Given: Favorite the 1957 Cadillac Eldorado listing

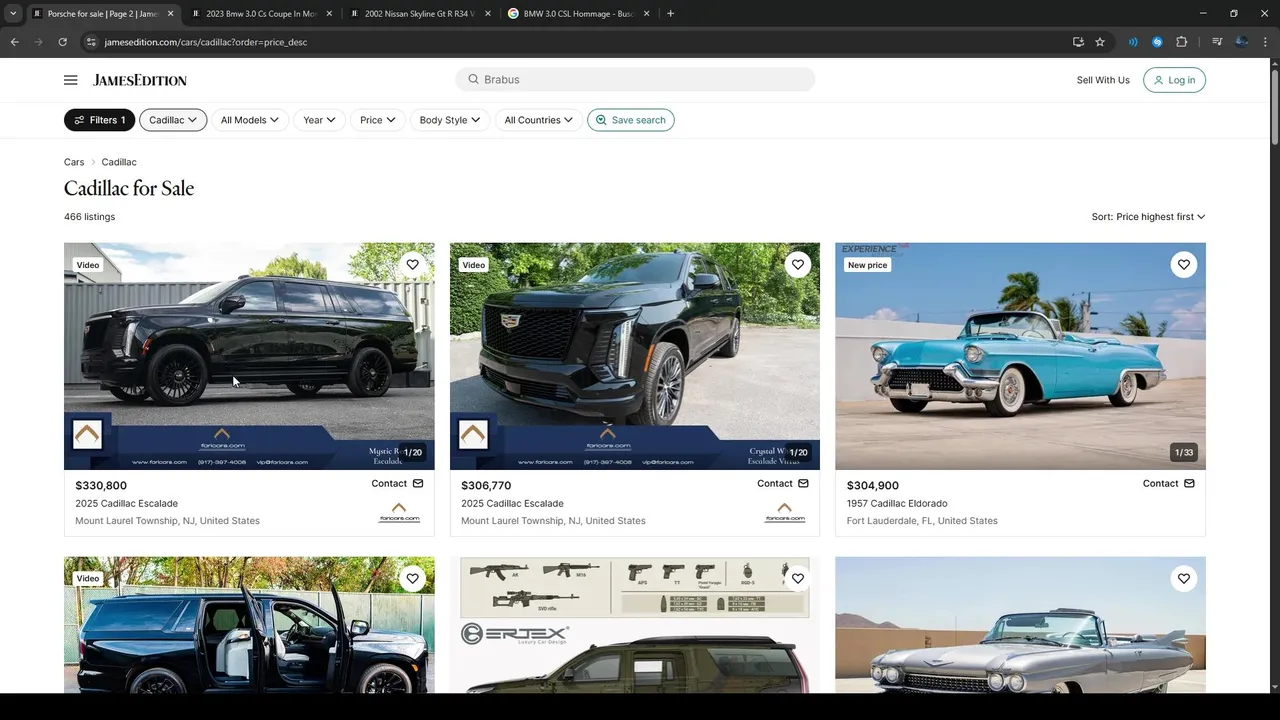Looking at the screenshot, I should point(1183,265).
